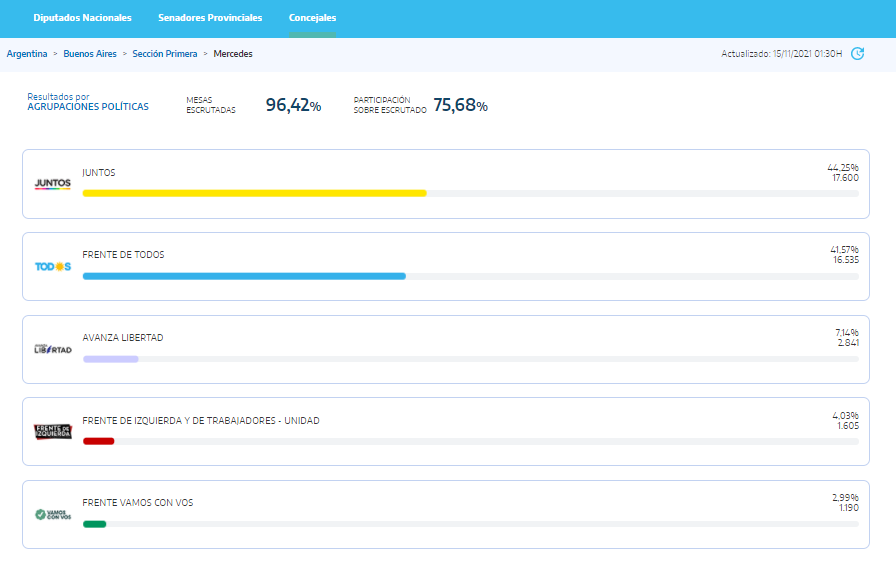Go to Argentina in the breadcrumb
The width and height of the screenshot is (896, 588).
tap(27, 54)
